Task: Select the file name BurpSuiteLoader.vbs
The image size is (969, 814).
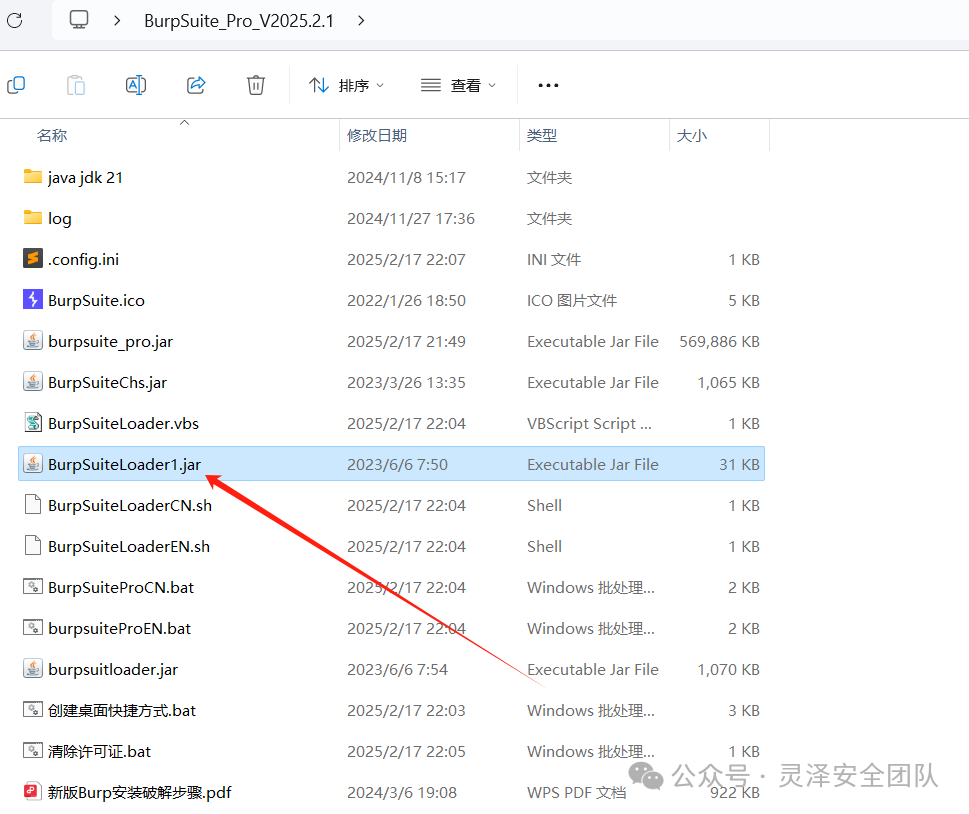Action: click(124, 423)
